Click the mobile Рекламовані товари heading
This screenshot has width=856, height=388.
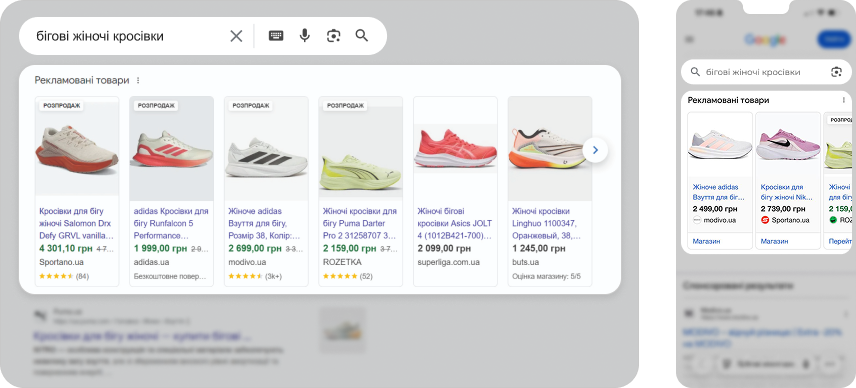tap(728, 100)
